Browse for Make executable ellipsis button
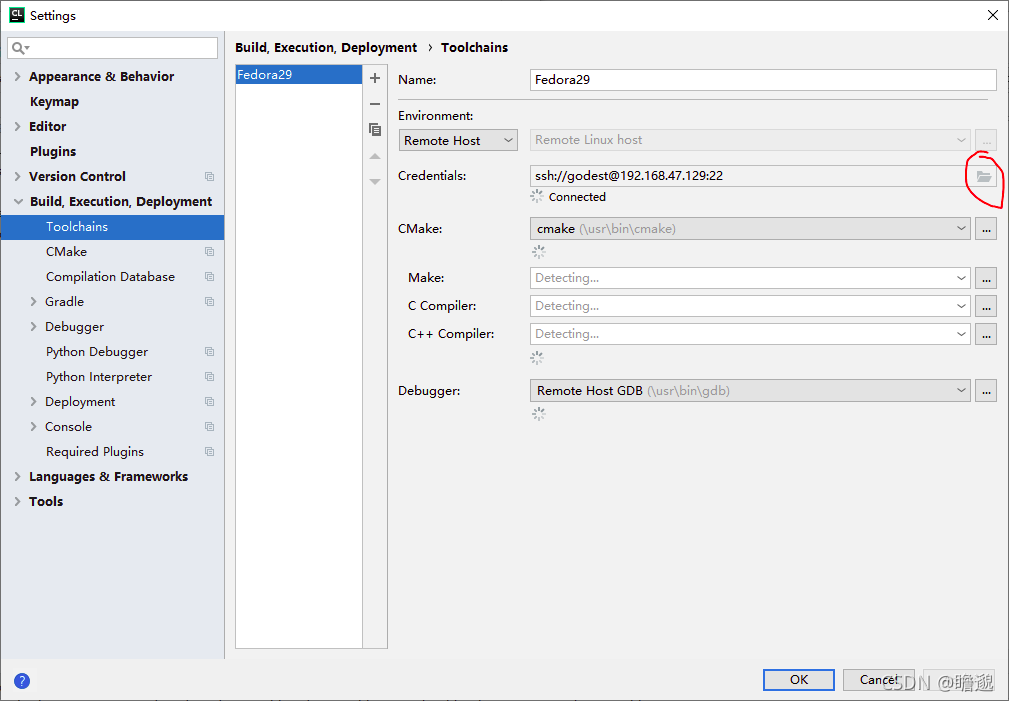This screenshot has height=701, width=1009. pos(986,278)
